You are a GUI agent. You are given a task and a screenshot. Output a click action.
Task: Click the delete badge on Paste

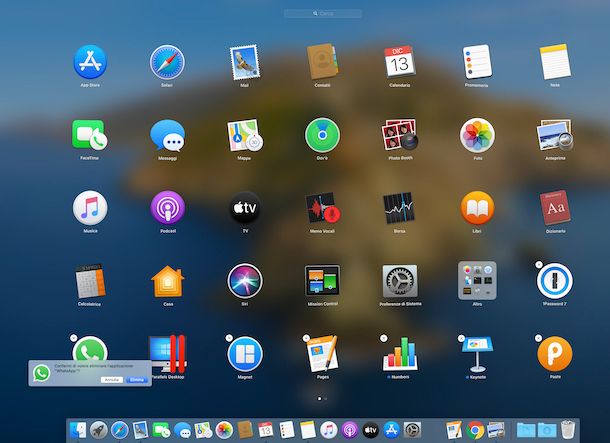[x=538, y=338]
